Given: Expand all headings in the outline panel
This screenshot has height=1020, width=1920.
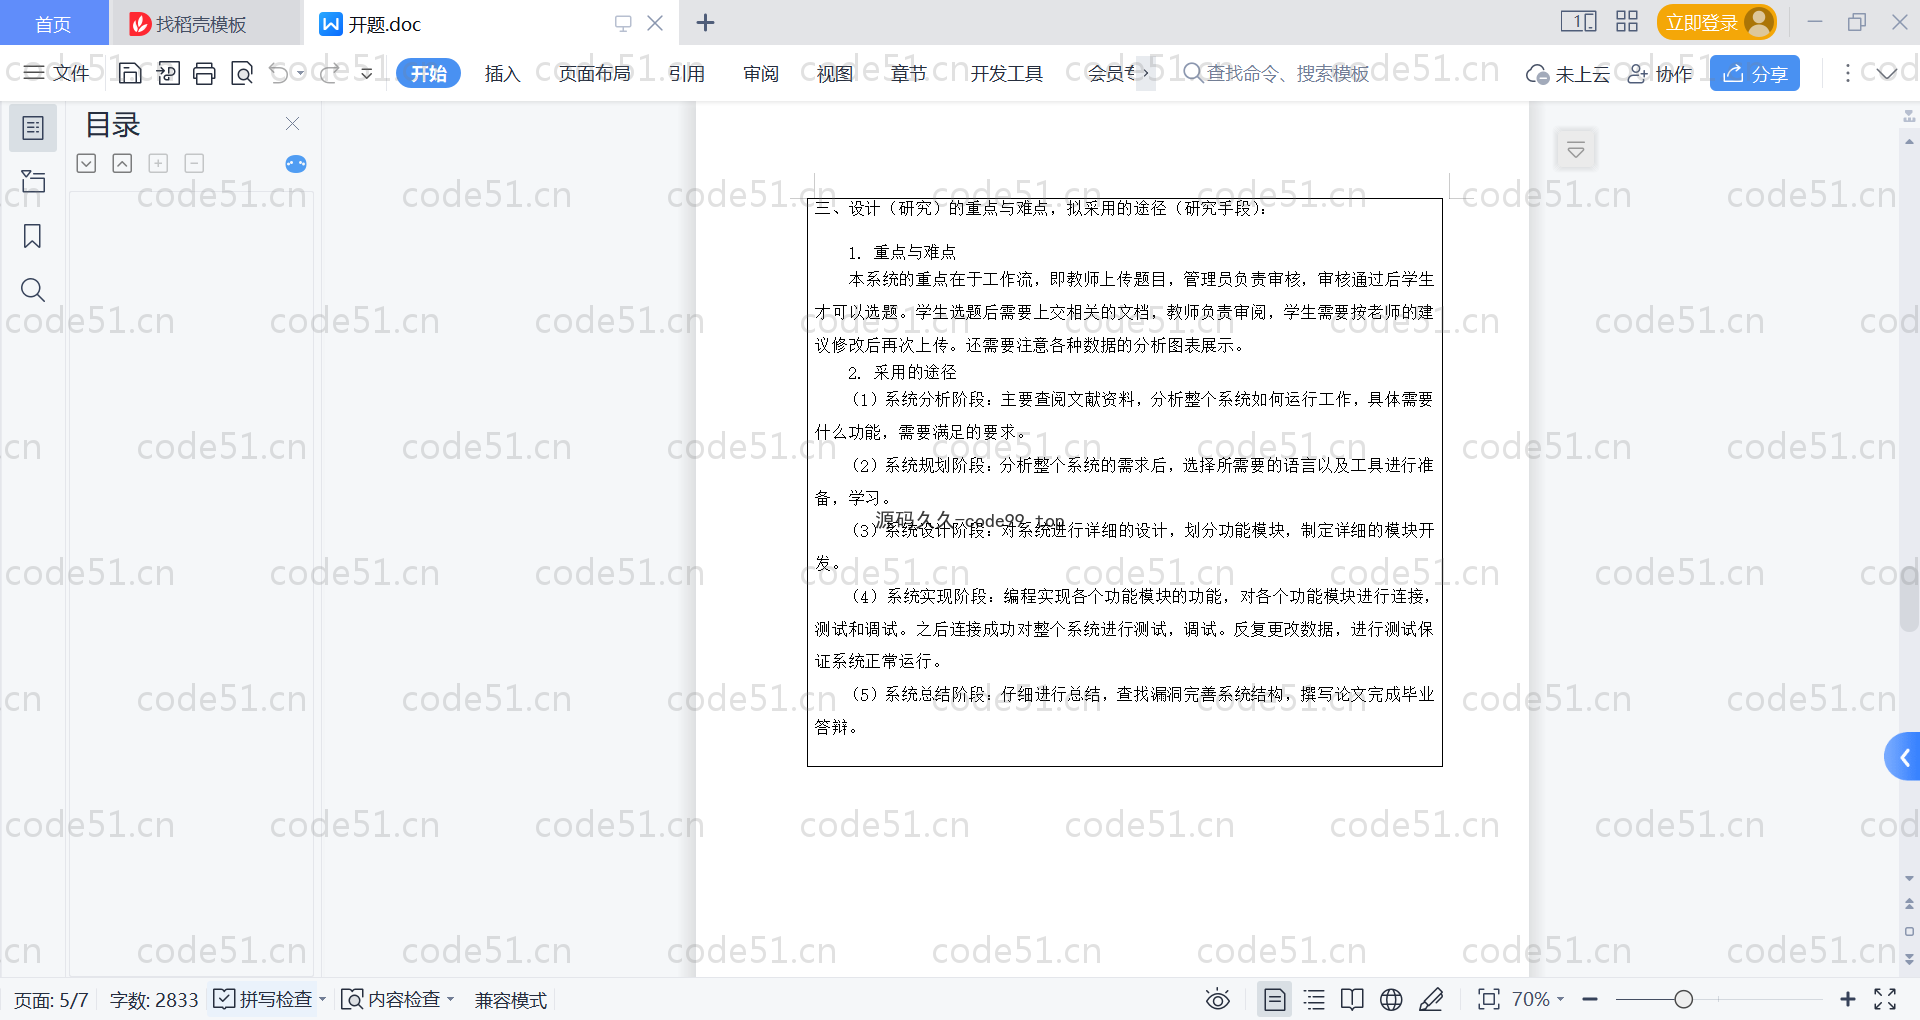Looking at the screenshot, I should (87, 163).
